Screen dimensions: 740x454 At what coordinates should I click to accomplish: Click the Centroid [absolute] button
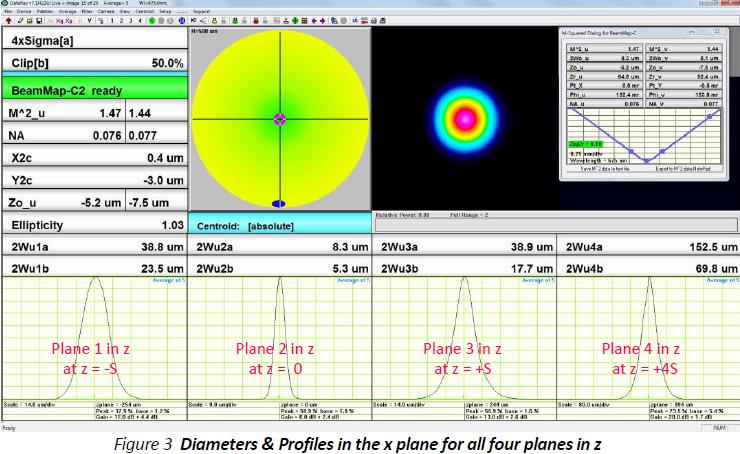pos(279,226)
